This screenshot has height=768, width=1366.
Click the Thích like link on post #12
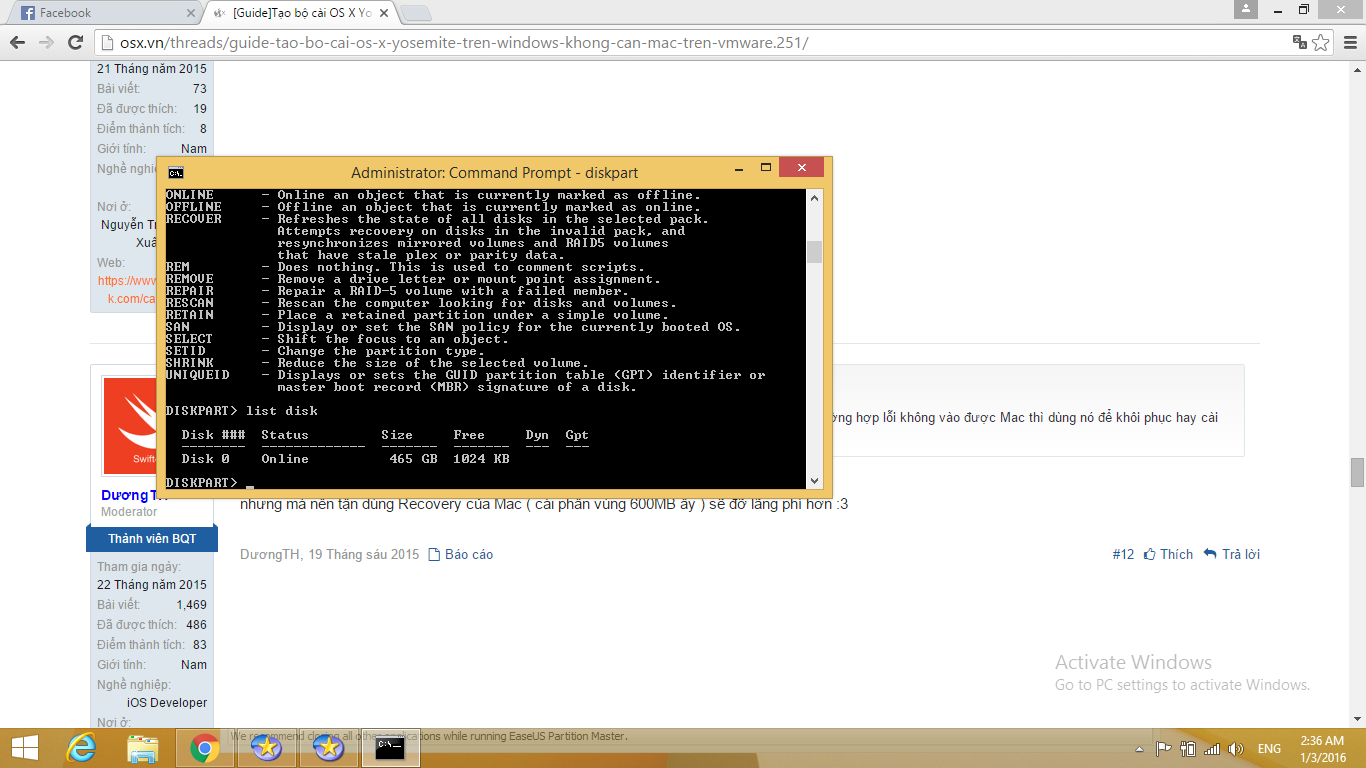coord(1168,554)
